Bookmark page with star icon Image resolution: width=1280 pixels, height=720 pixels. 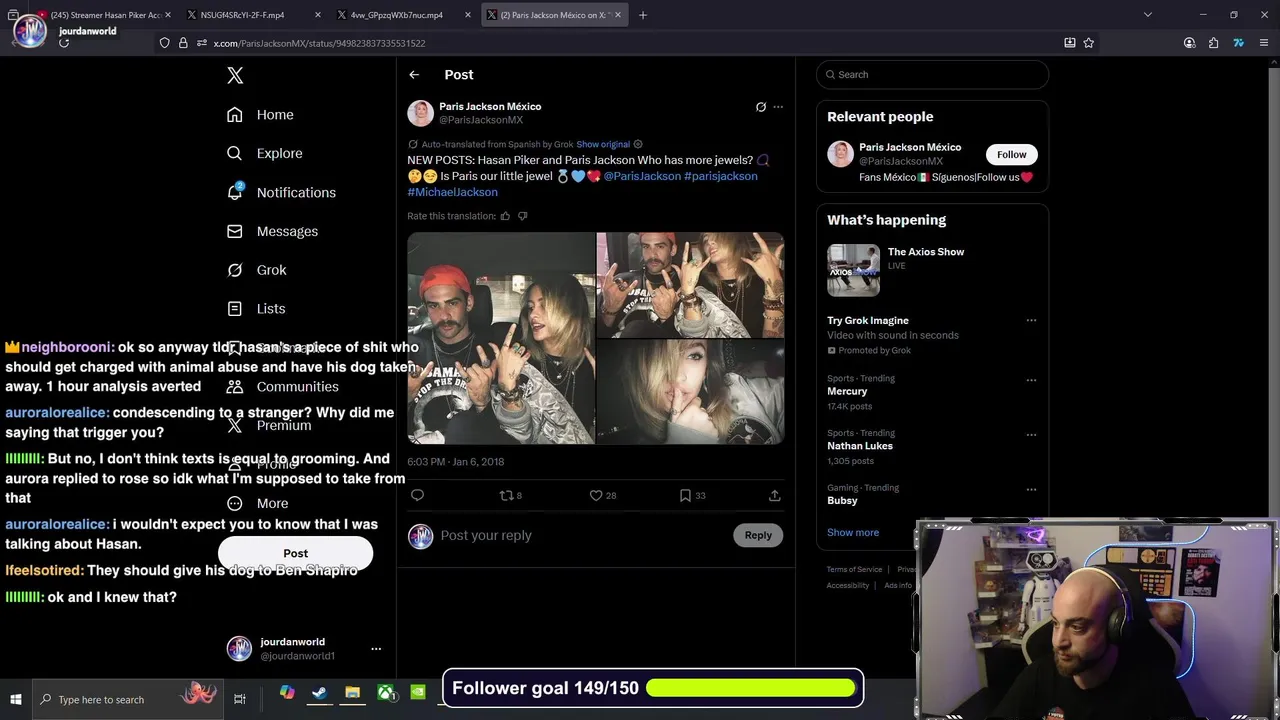pyautogui.click(x=1089, y=43)
